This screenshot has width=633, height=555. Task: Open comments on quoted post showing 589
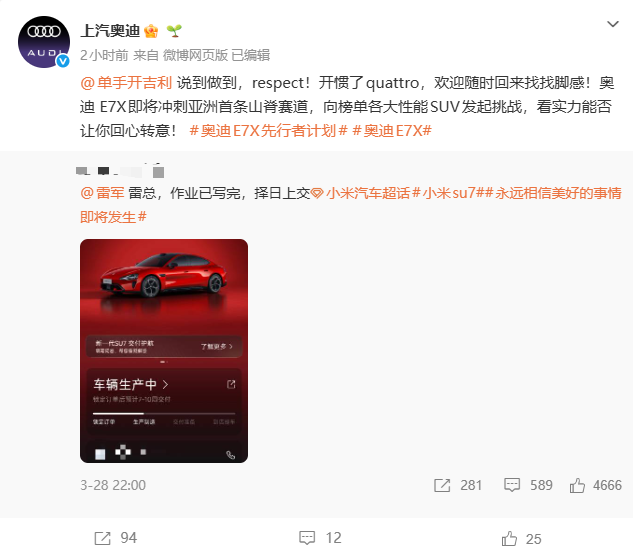(528, 485)
